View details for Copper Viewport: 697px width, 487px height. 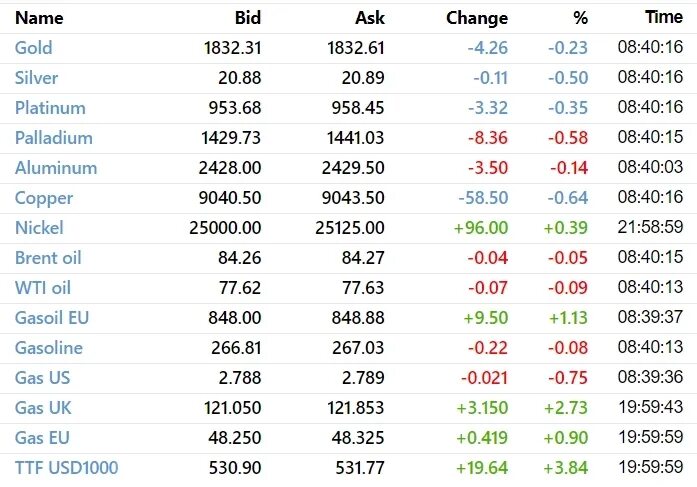point(44,198)
